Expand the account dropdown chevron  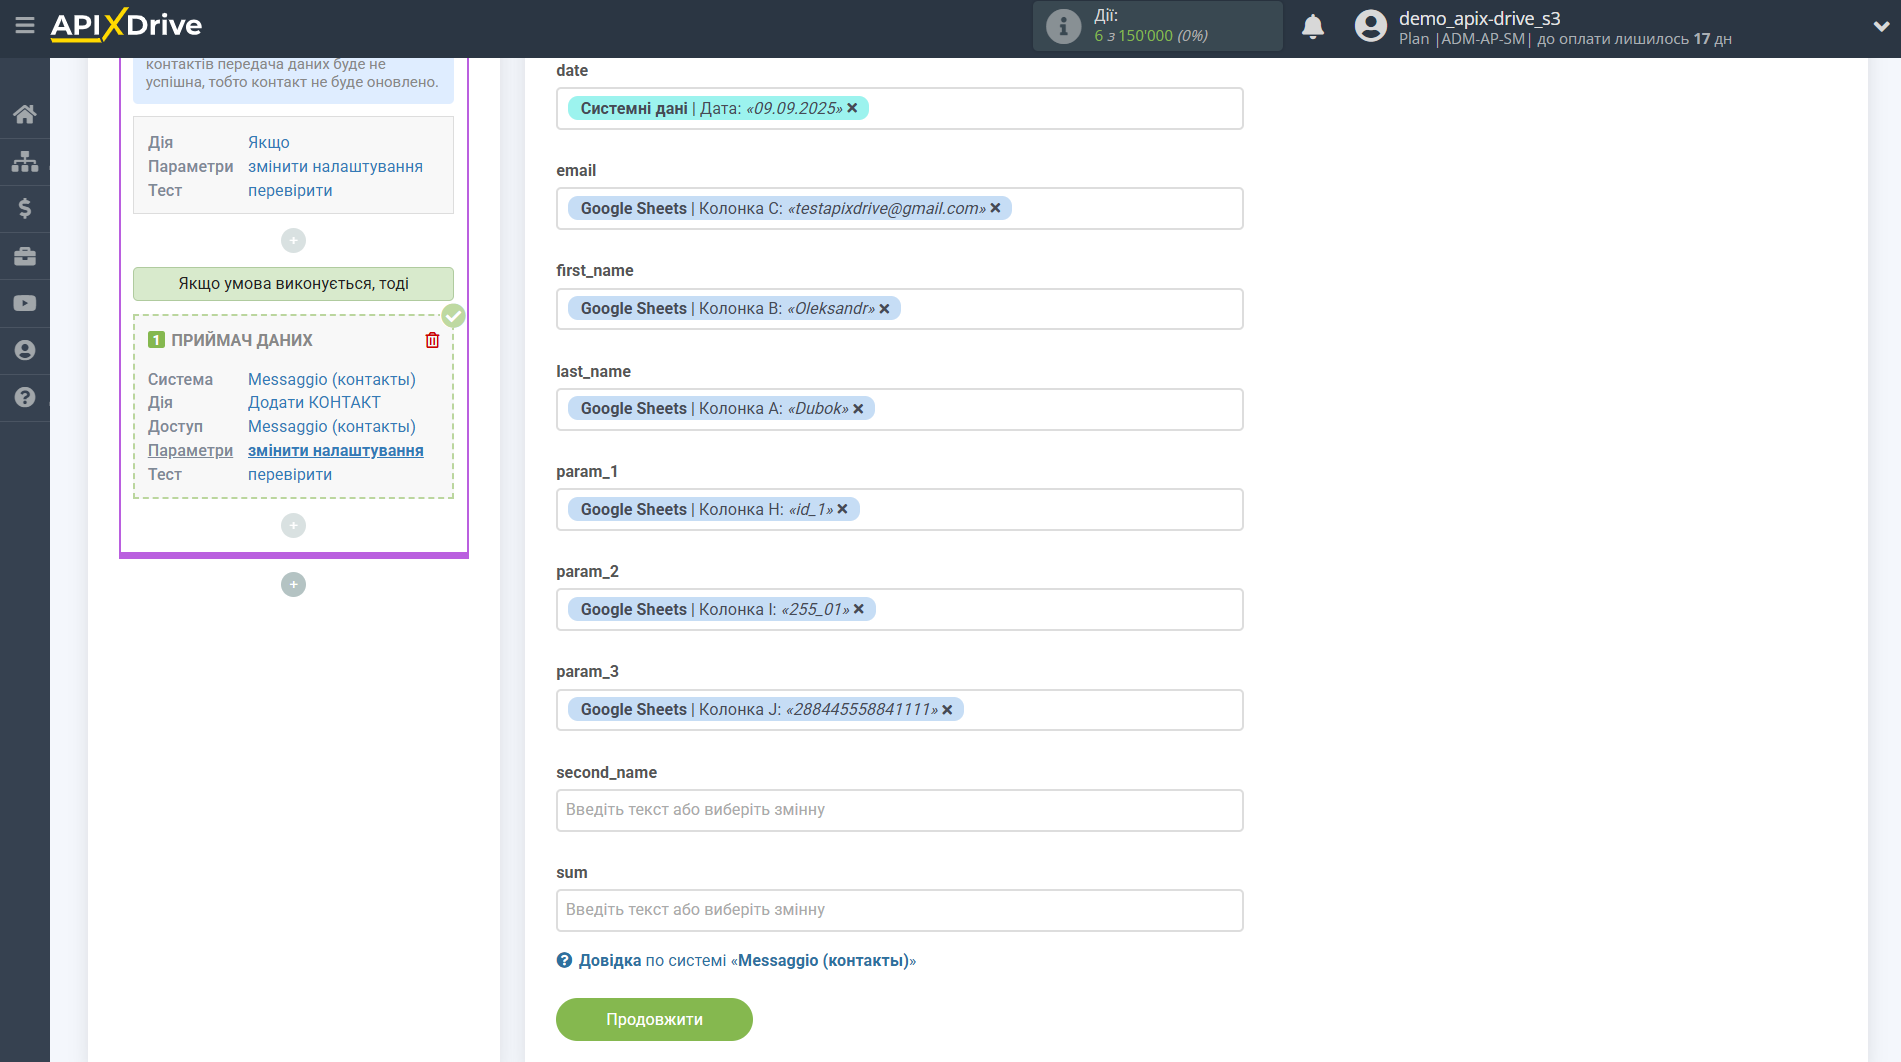(x=1880, y=27)
